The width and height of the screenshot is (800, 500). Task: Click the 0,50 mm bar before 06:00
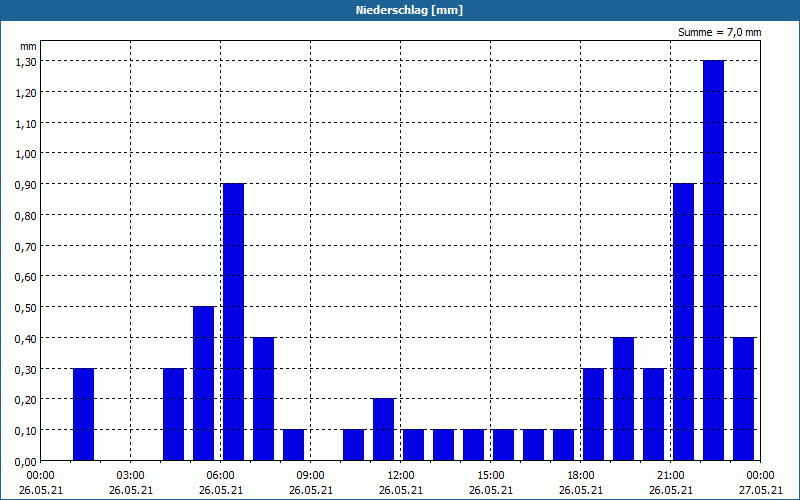pyautogui.click(x=204, y=383)
